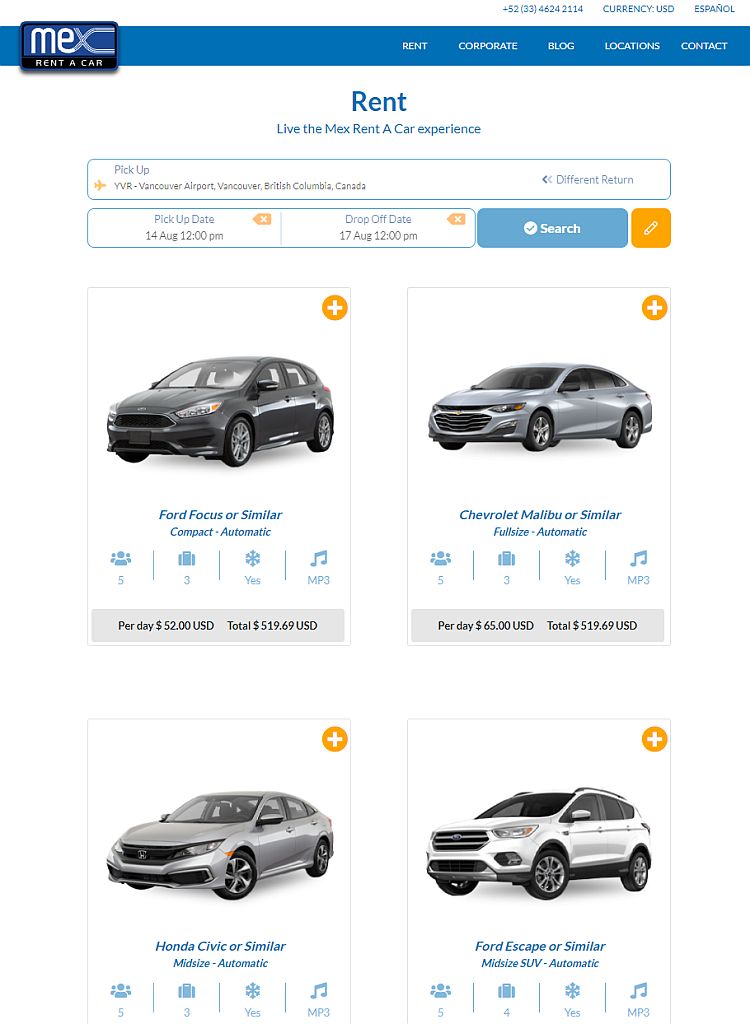Call the +52 (33) 4624 2114 phone link
This screenshot has height=1024, width=750.
(542, 8)
